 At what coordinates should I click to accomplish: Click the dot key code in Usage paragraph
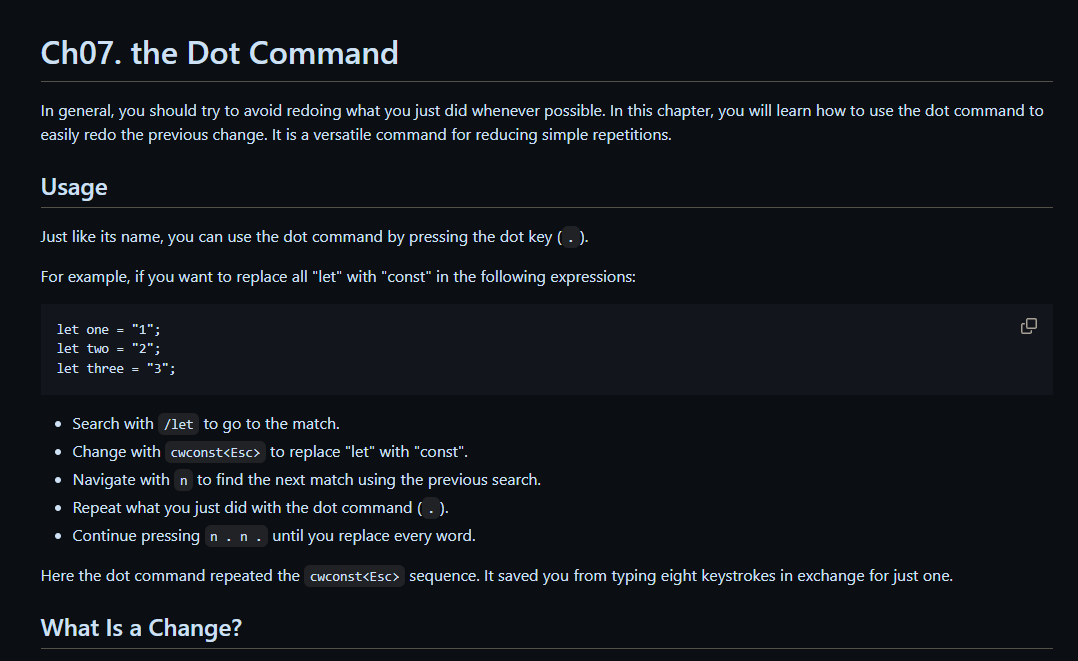point(570,238)
